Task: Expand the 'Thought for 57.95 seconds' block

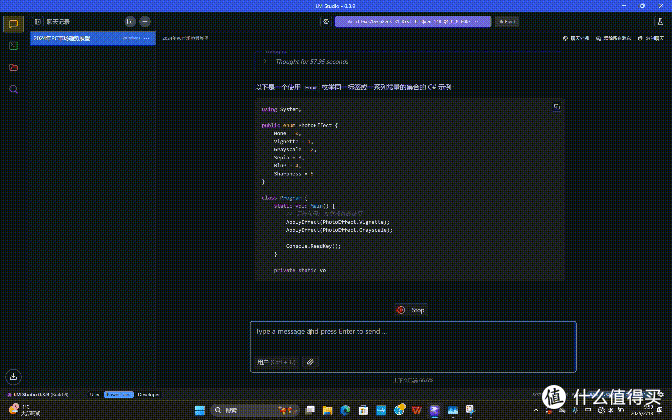Action: click(312, 62)
